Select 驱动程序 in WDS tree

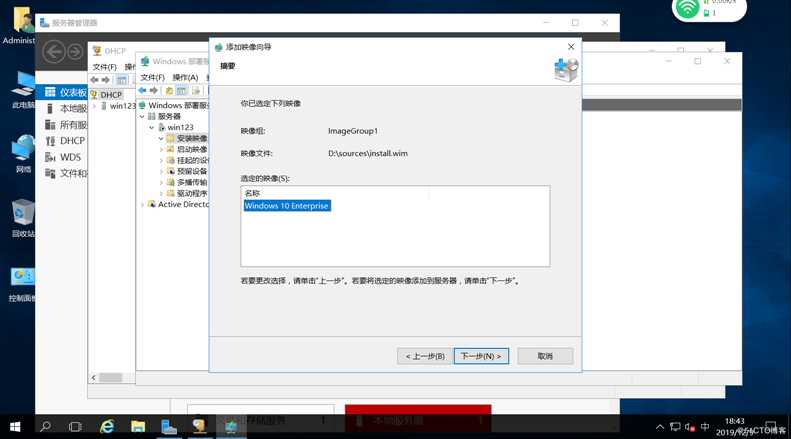(x=192, y=193)
